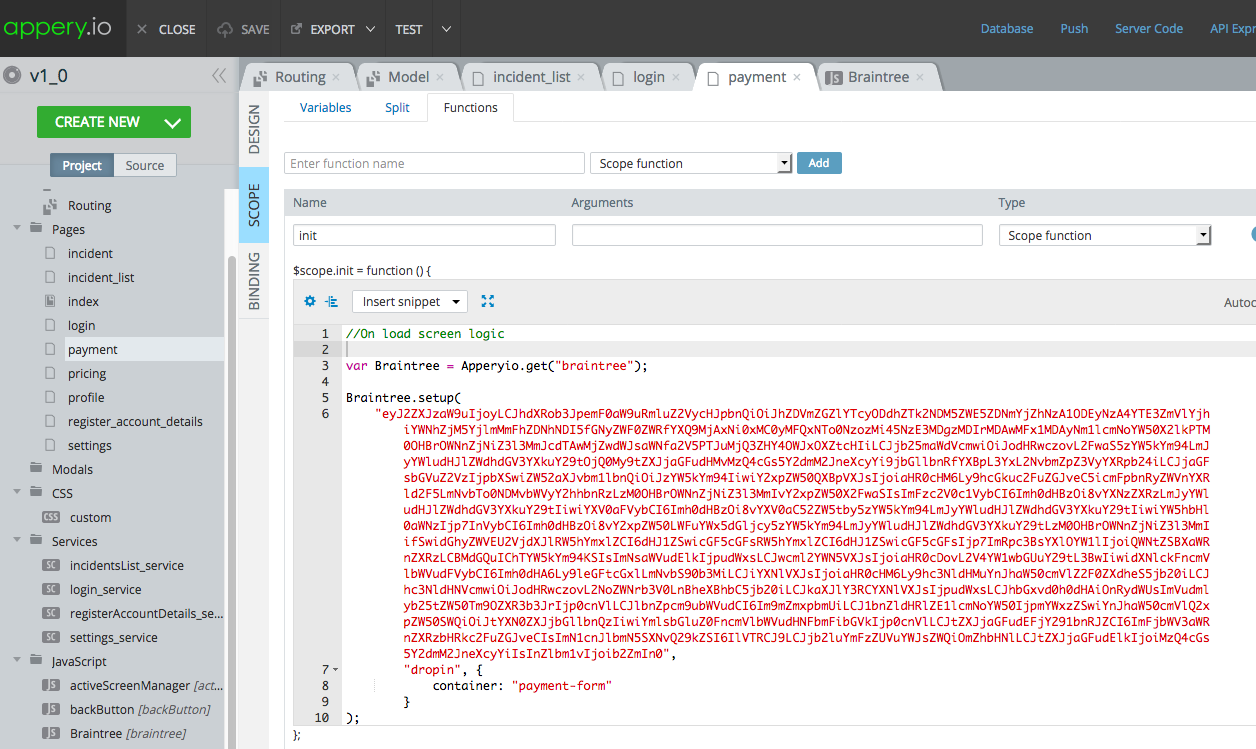Click CLOSE in the top bar

166,29
